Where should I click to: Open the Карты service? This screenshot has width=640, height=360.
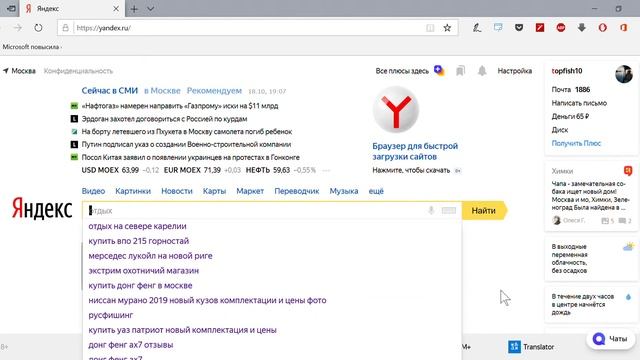pyautogui.click(x=214, y=191)
